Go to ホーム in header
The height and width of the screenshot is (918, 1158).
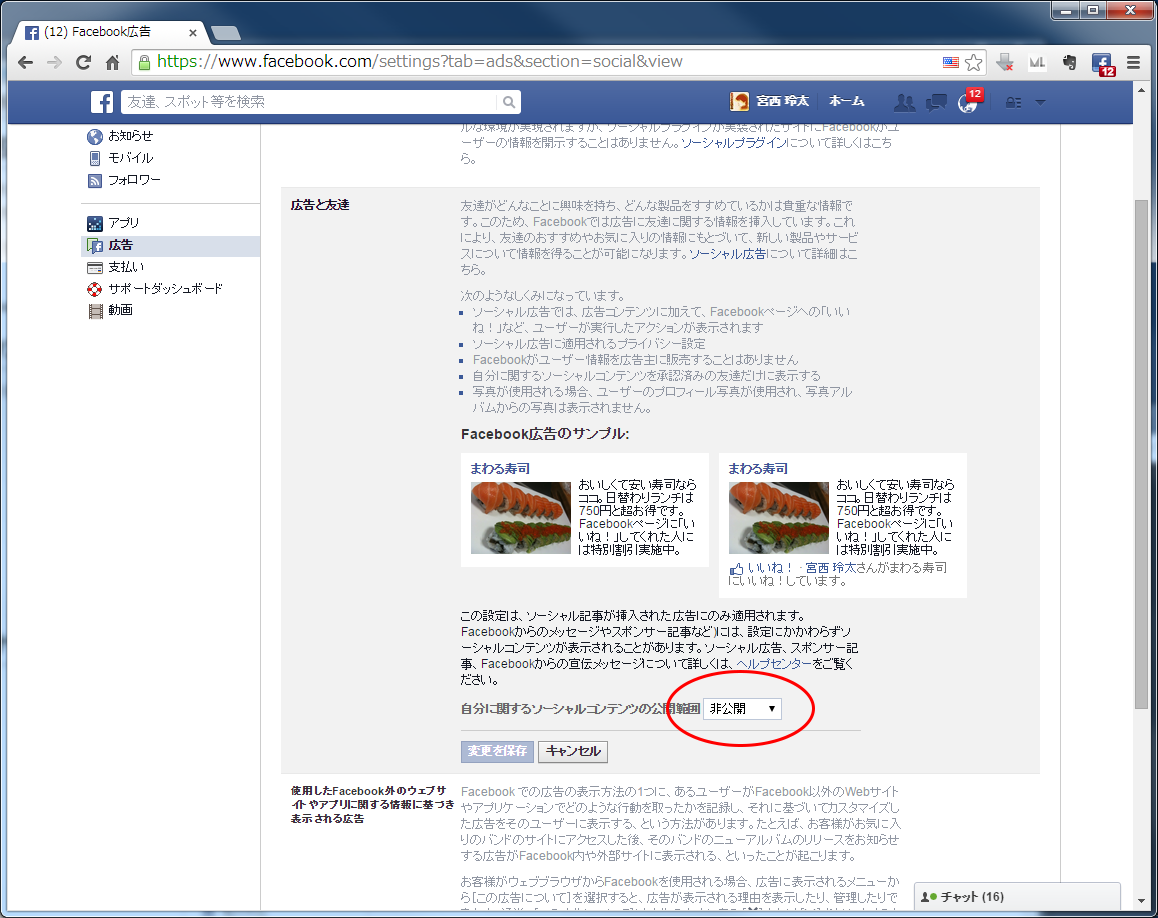pos(846,101)
